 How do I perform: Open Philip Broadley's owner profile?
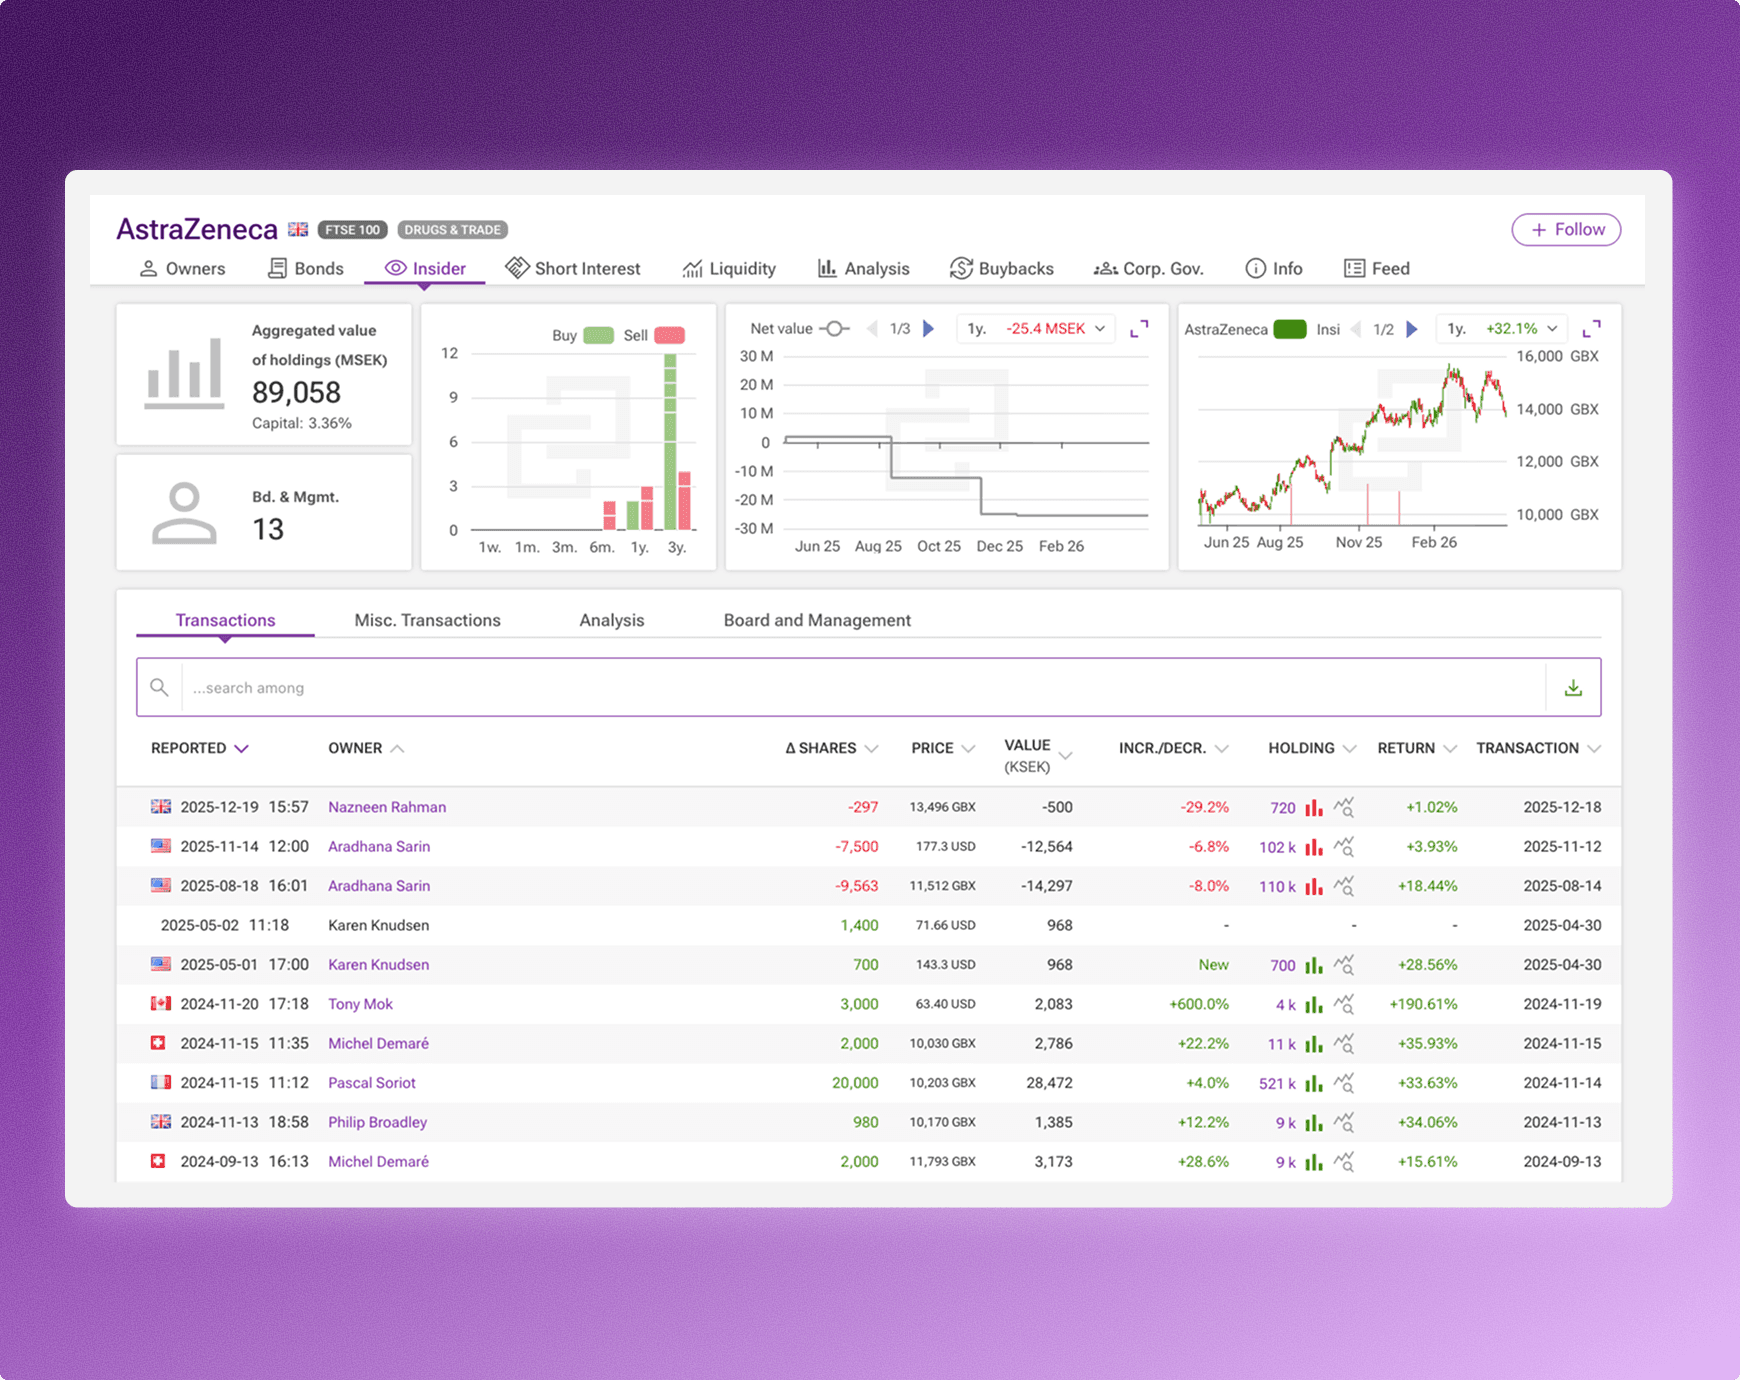pyautogui.click(x=378, y=1122)
